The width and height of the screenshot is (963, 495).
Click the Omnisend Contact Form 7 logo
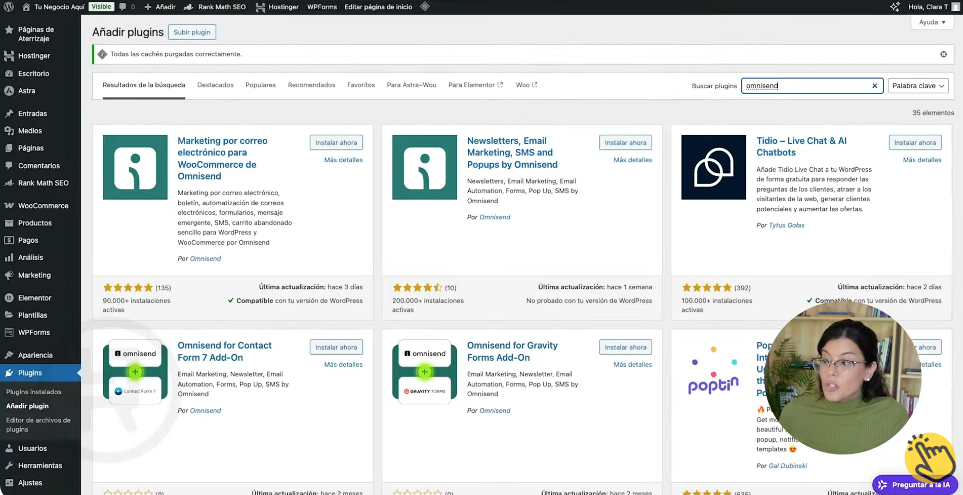pyautogui.click(x=135, y=372)
